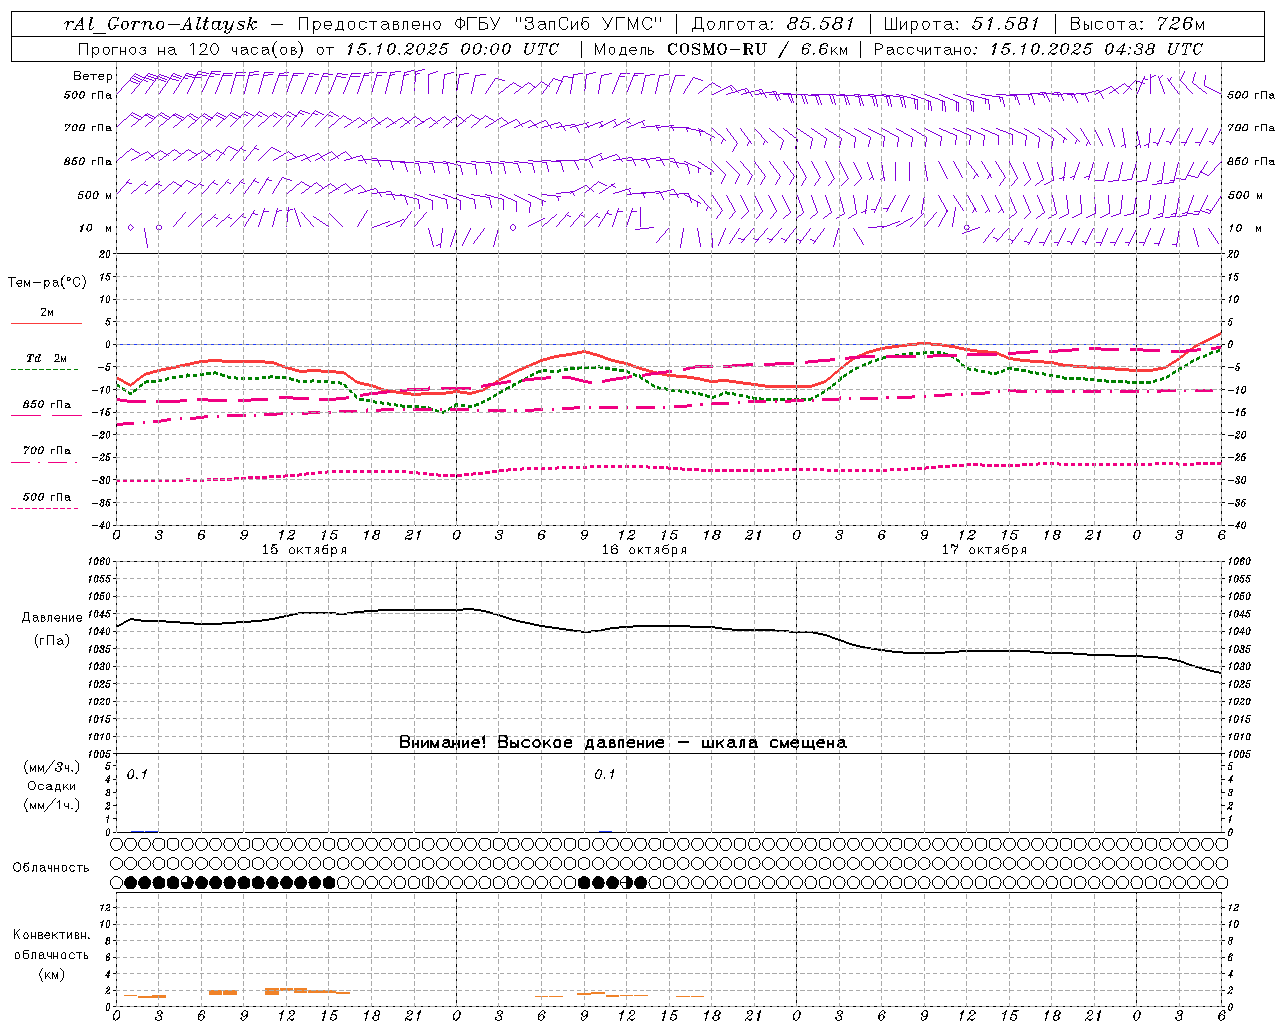
Task: Click the Давление pressure chart label
Action: 52,618
